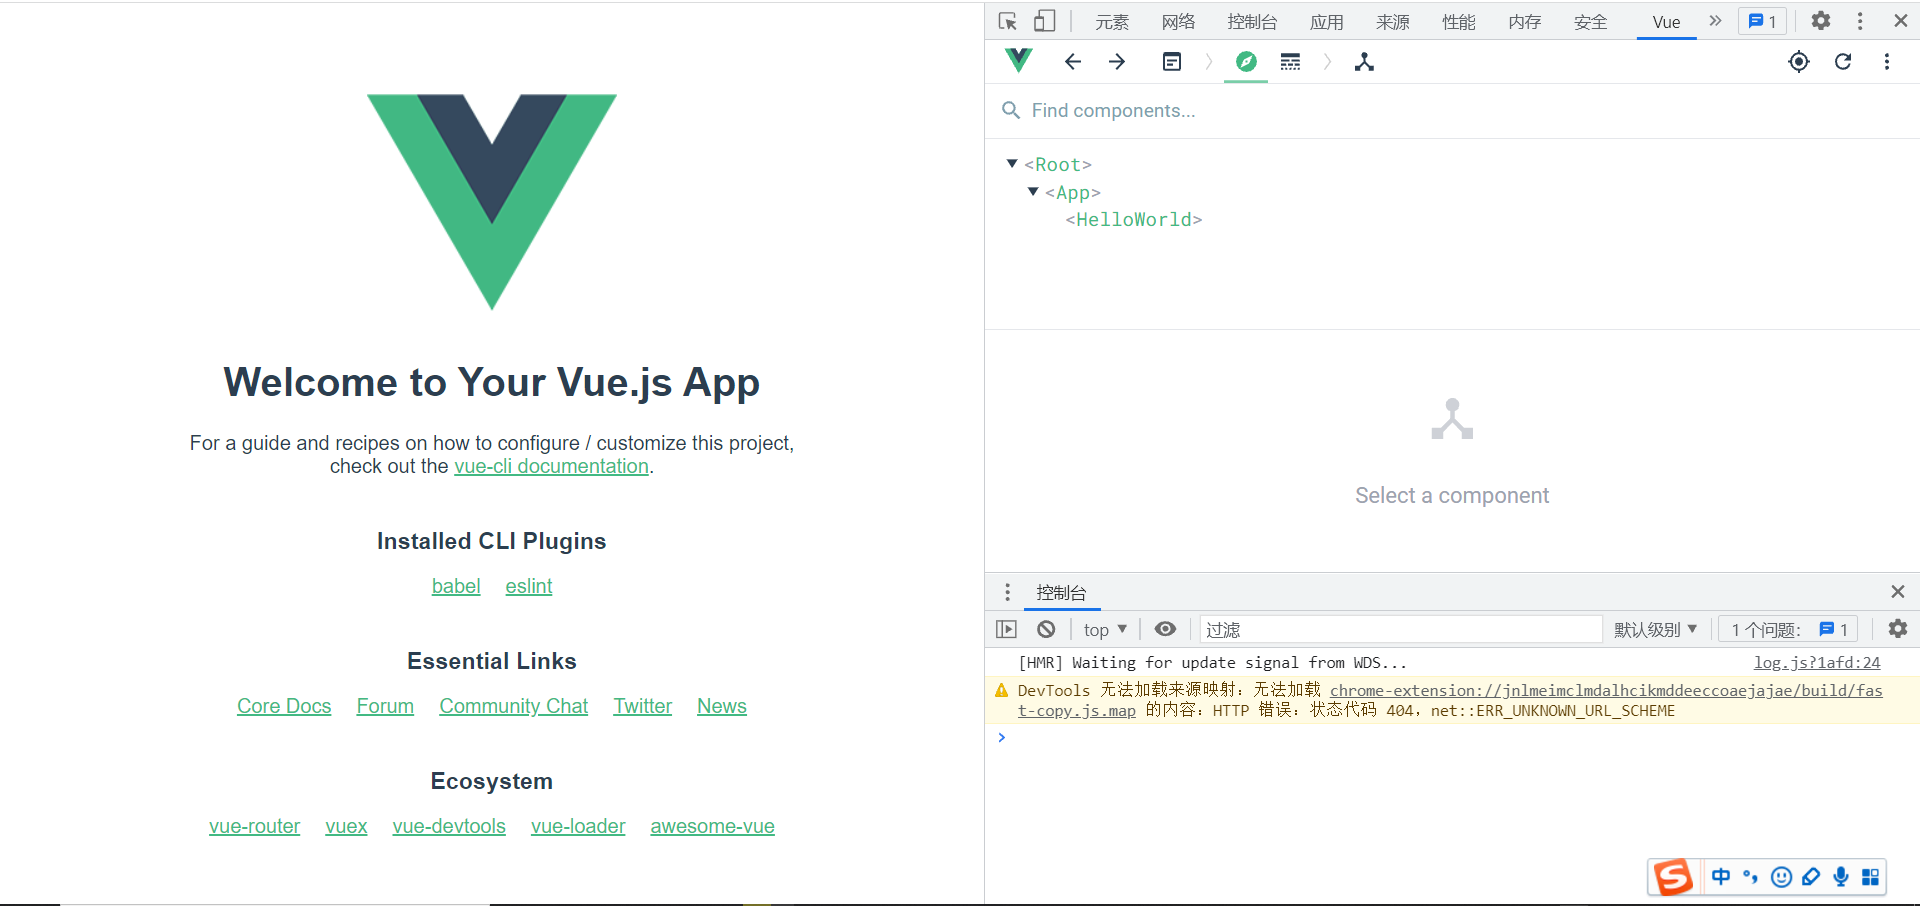1920x906 pixels.
Task: Open DevTools settings gear
Action: click(1820, 20)
